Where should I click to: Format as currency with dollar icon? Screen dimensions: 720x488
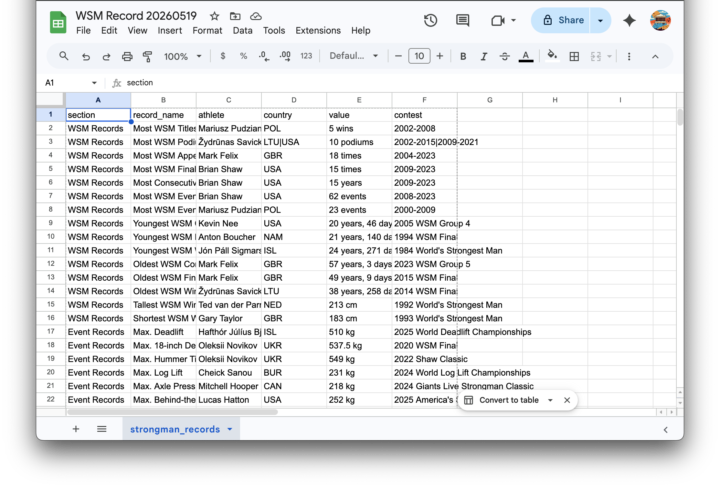click(x=223, y=56)
